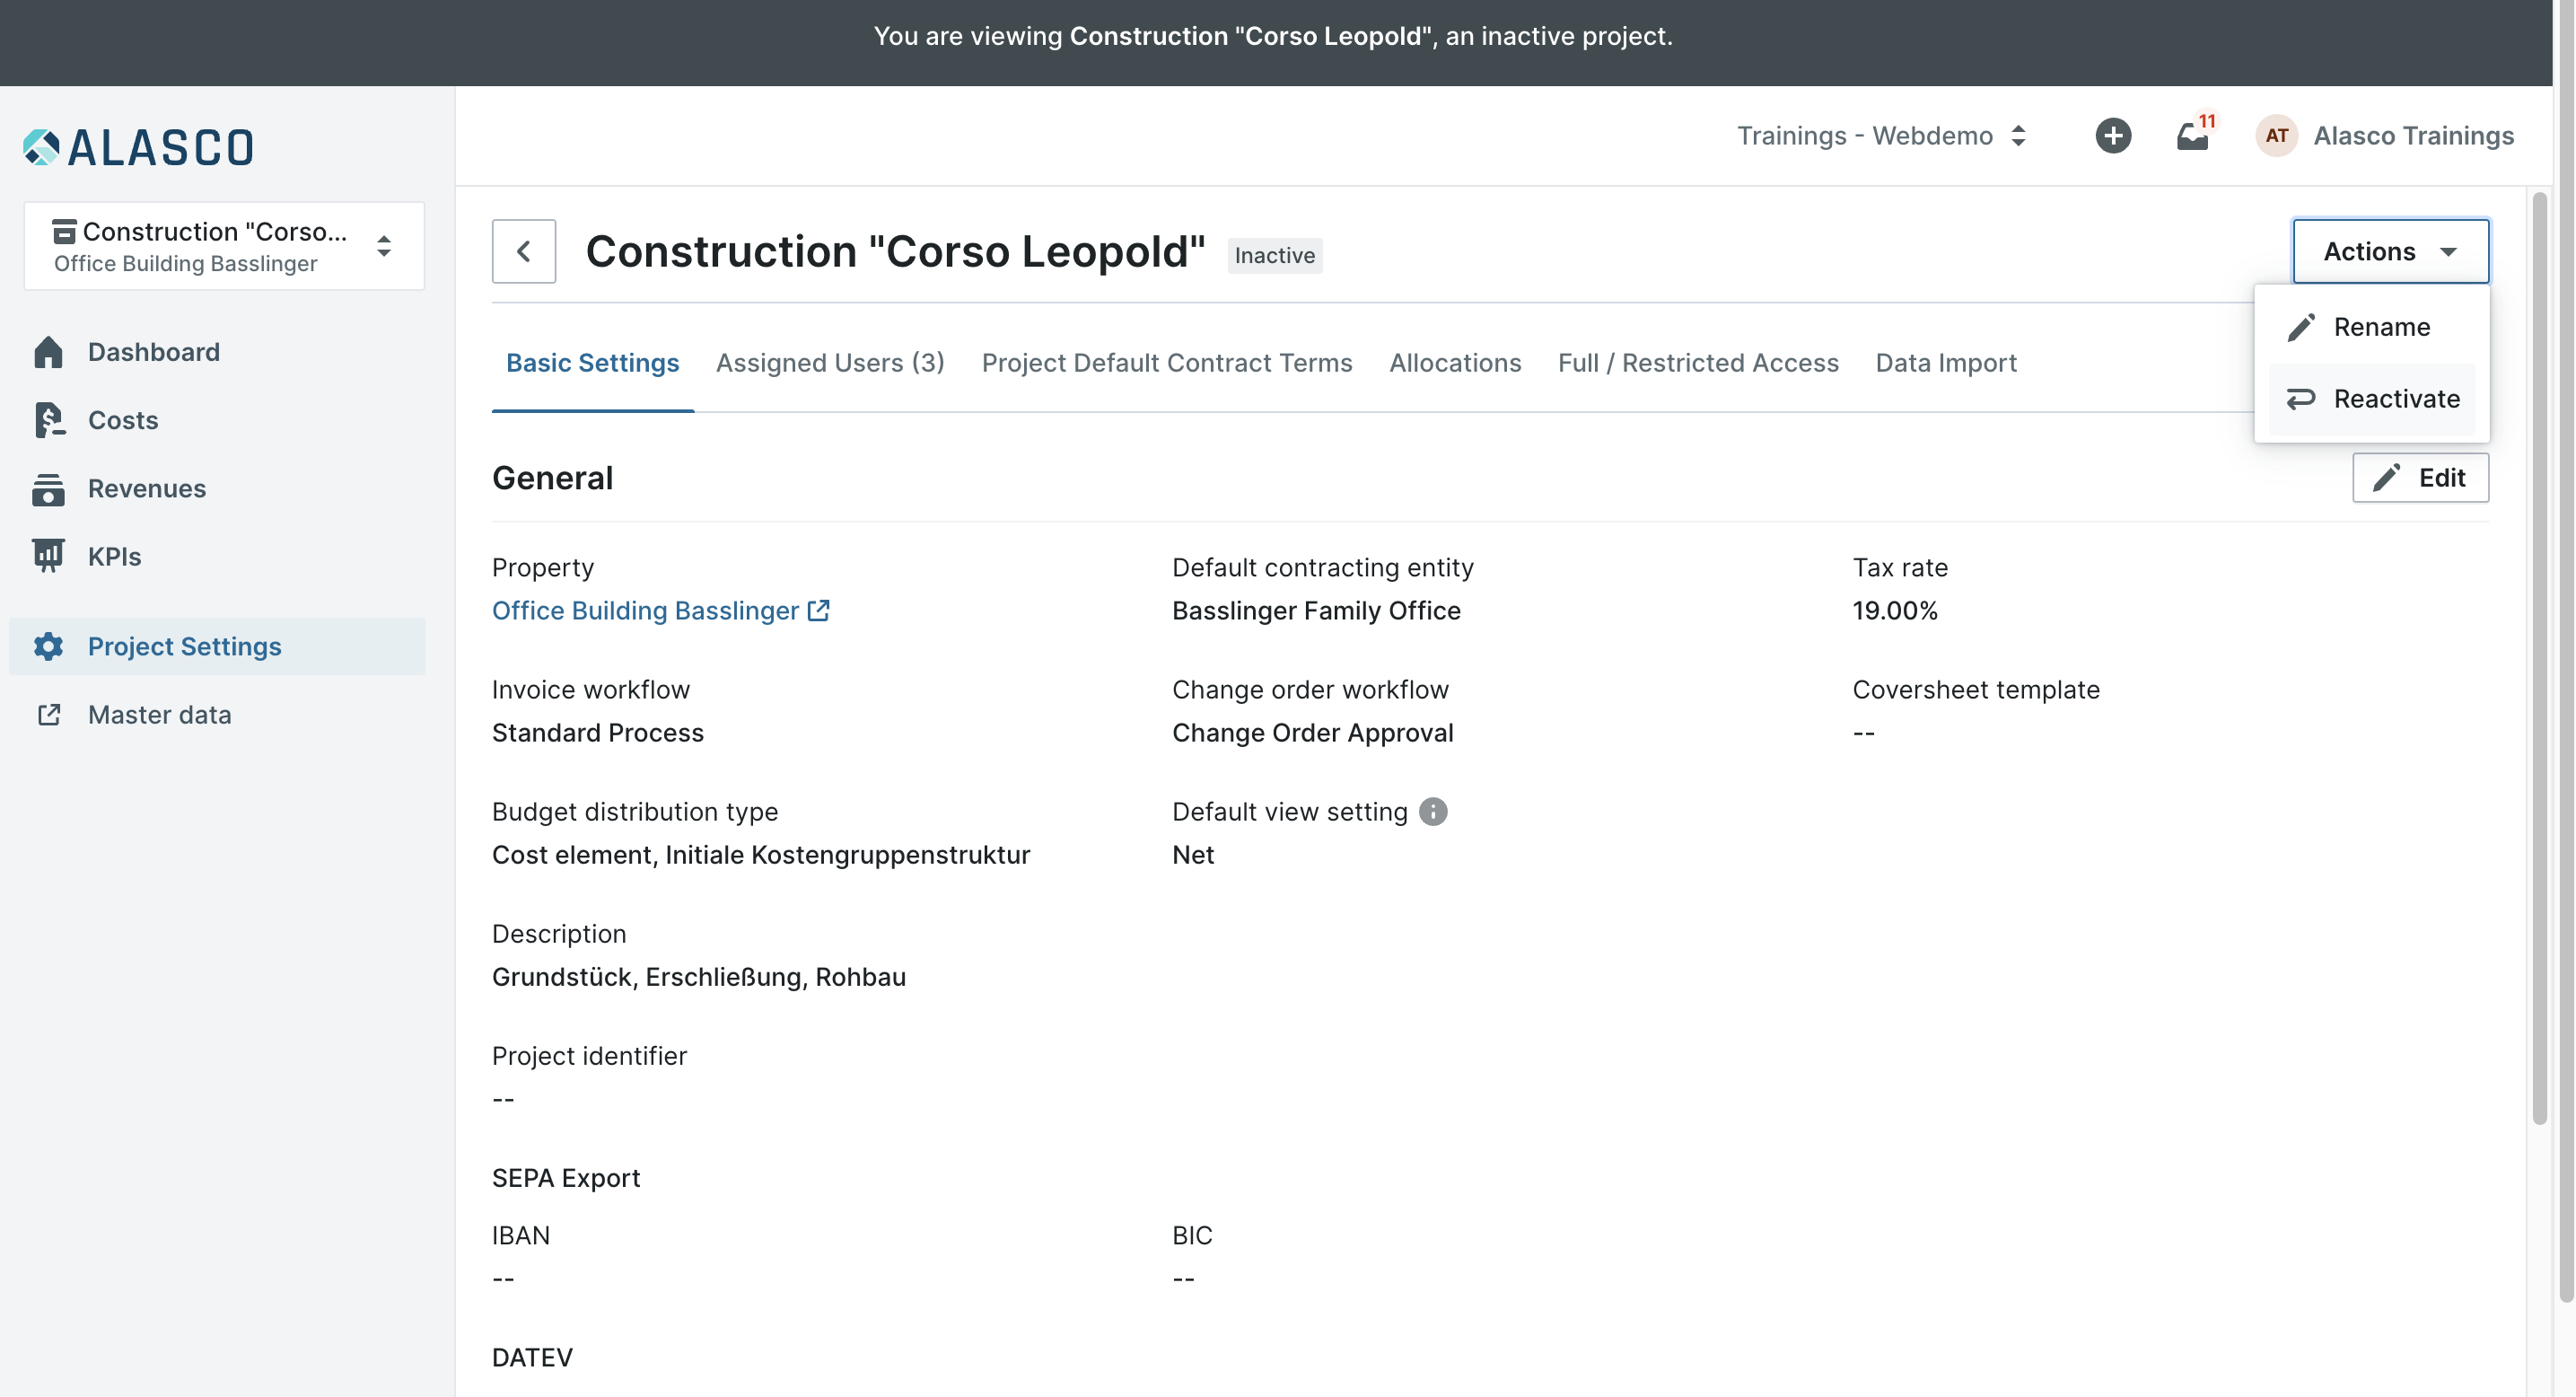Open Project Default Contract Terms tab

click(x=1166, y=363)
